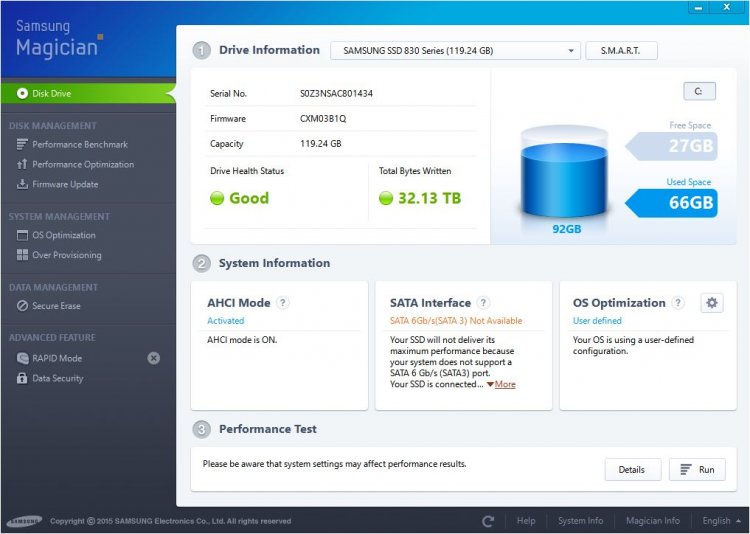
Task: Click the OS Optimization help question mark icon
Action: (679, 303)
